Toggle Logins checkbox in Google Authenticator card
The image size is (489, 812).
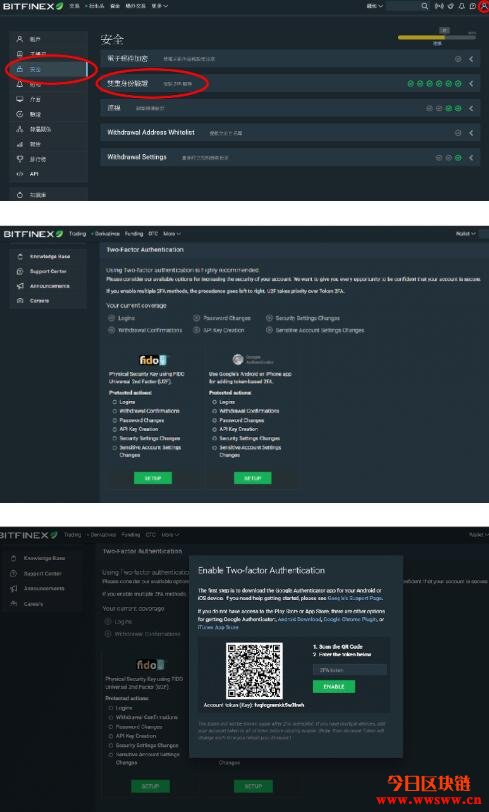(214, 402)
